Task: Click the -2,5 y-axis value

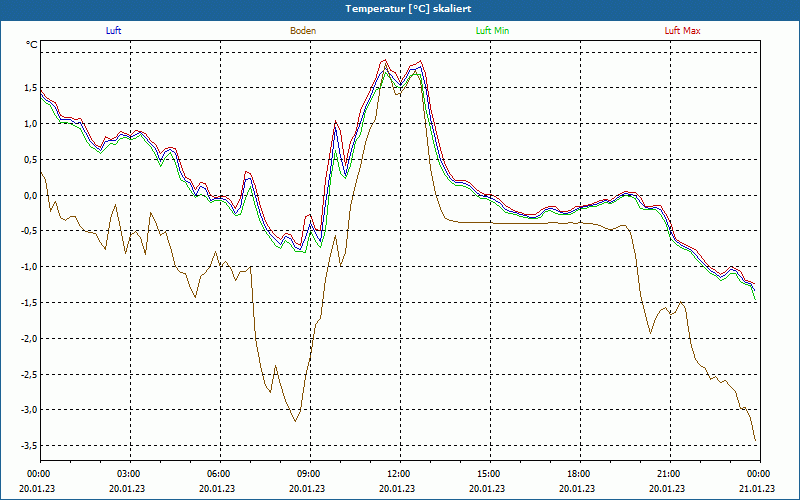Action: pos(30,374)
